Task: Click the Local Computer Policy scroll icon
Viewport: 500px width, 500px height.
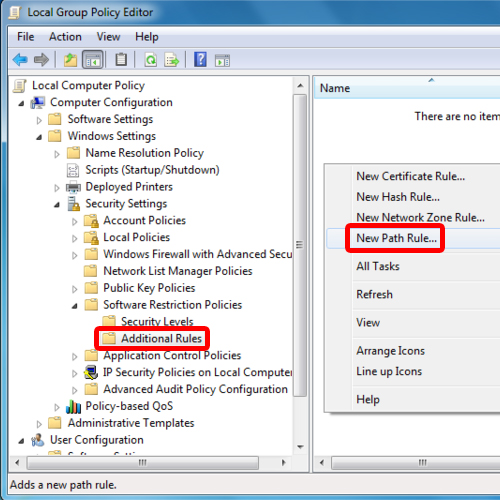Action: (19, 86)
